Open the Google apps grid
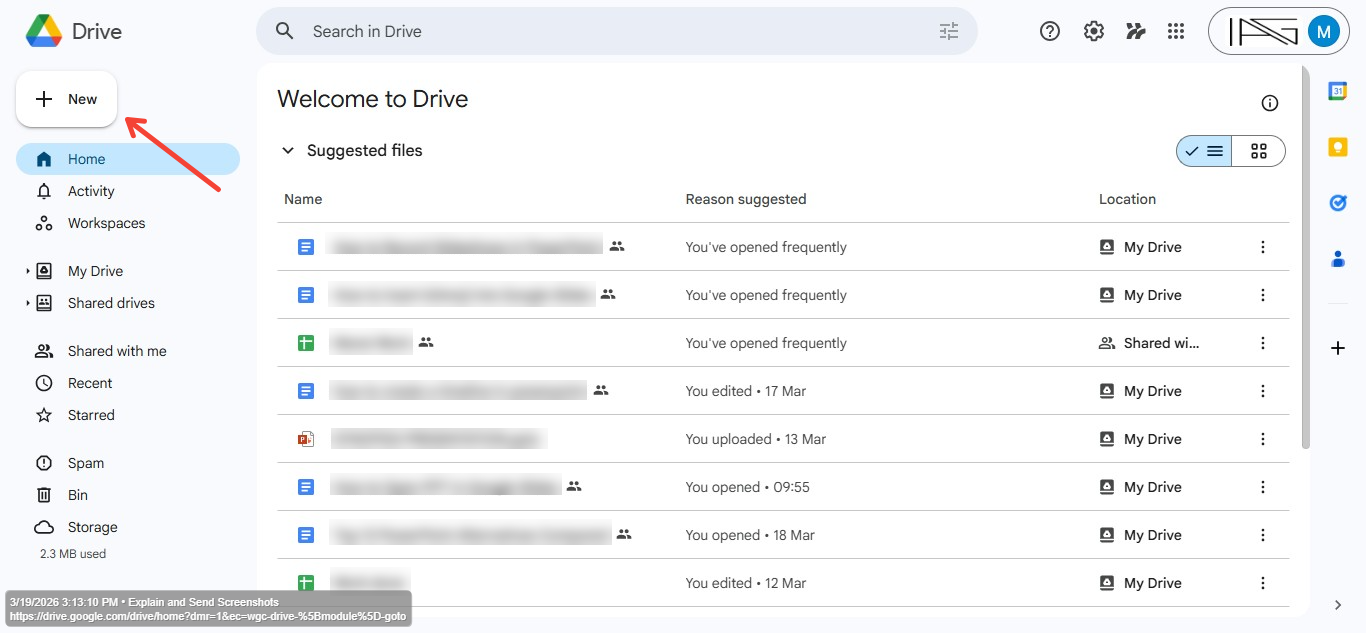 click(1176, 31)
